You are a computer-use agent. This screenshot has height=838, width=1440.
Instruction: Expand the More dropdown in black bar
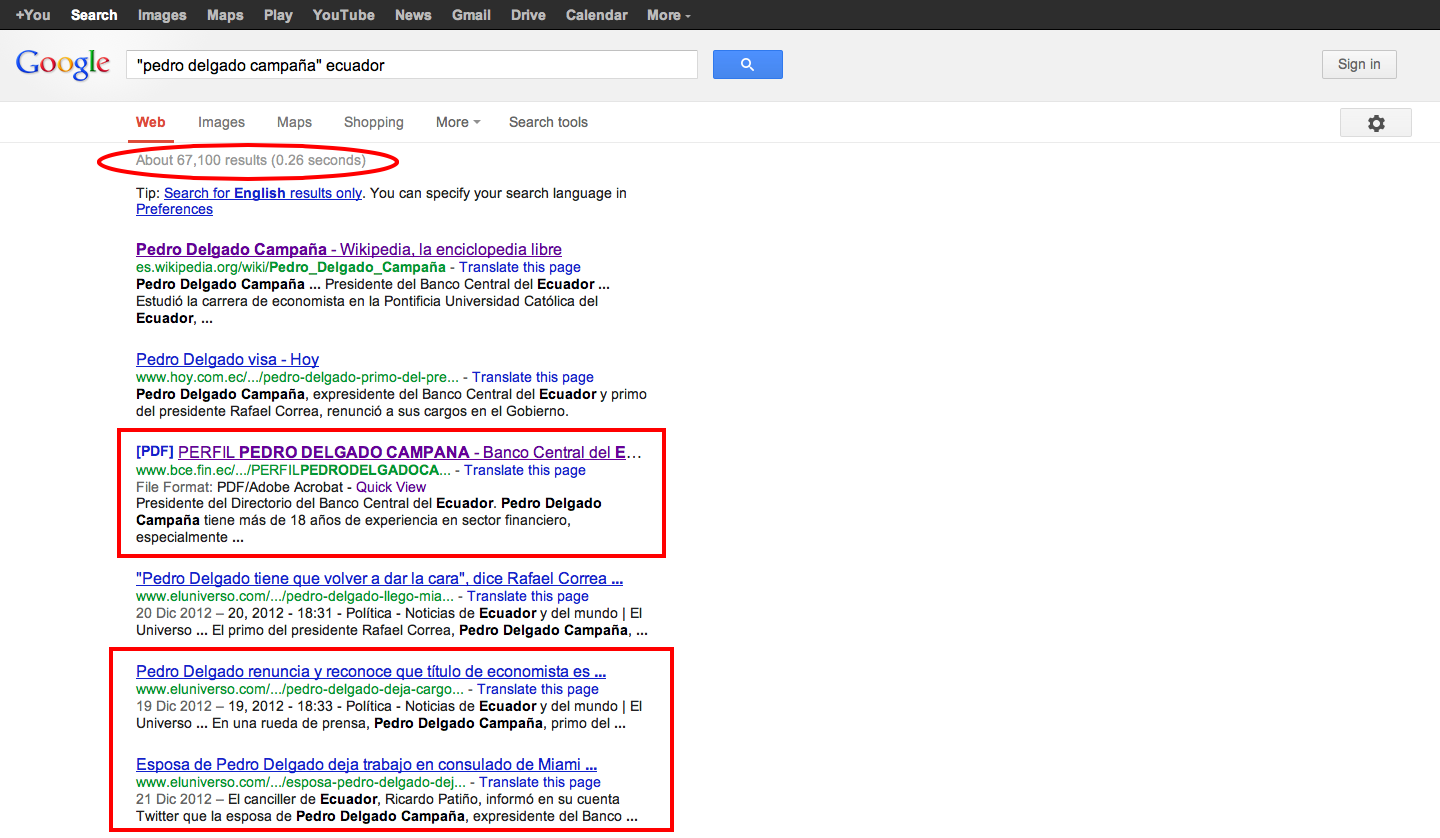pos(669,15)
